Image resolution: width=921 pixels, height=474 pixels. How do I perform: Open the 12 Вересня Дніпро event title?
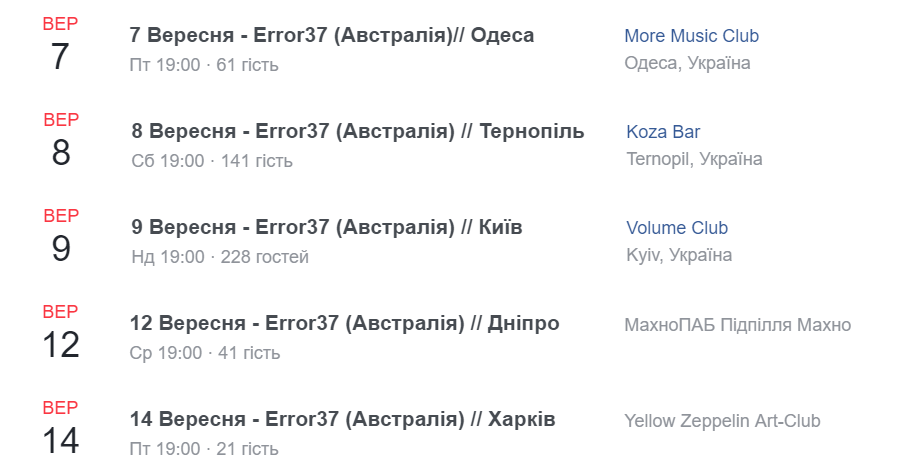[344, 324]
